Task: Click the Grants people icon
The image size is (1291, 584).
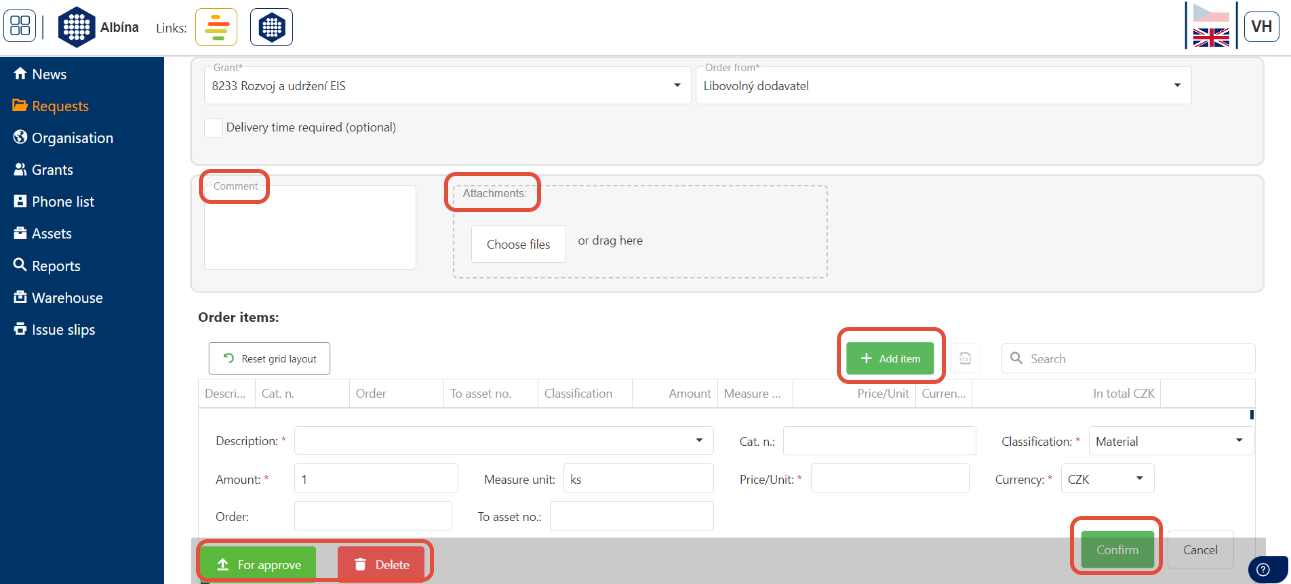Action: pyautogui.click(x=20, y=170)
